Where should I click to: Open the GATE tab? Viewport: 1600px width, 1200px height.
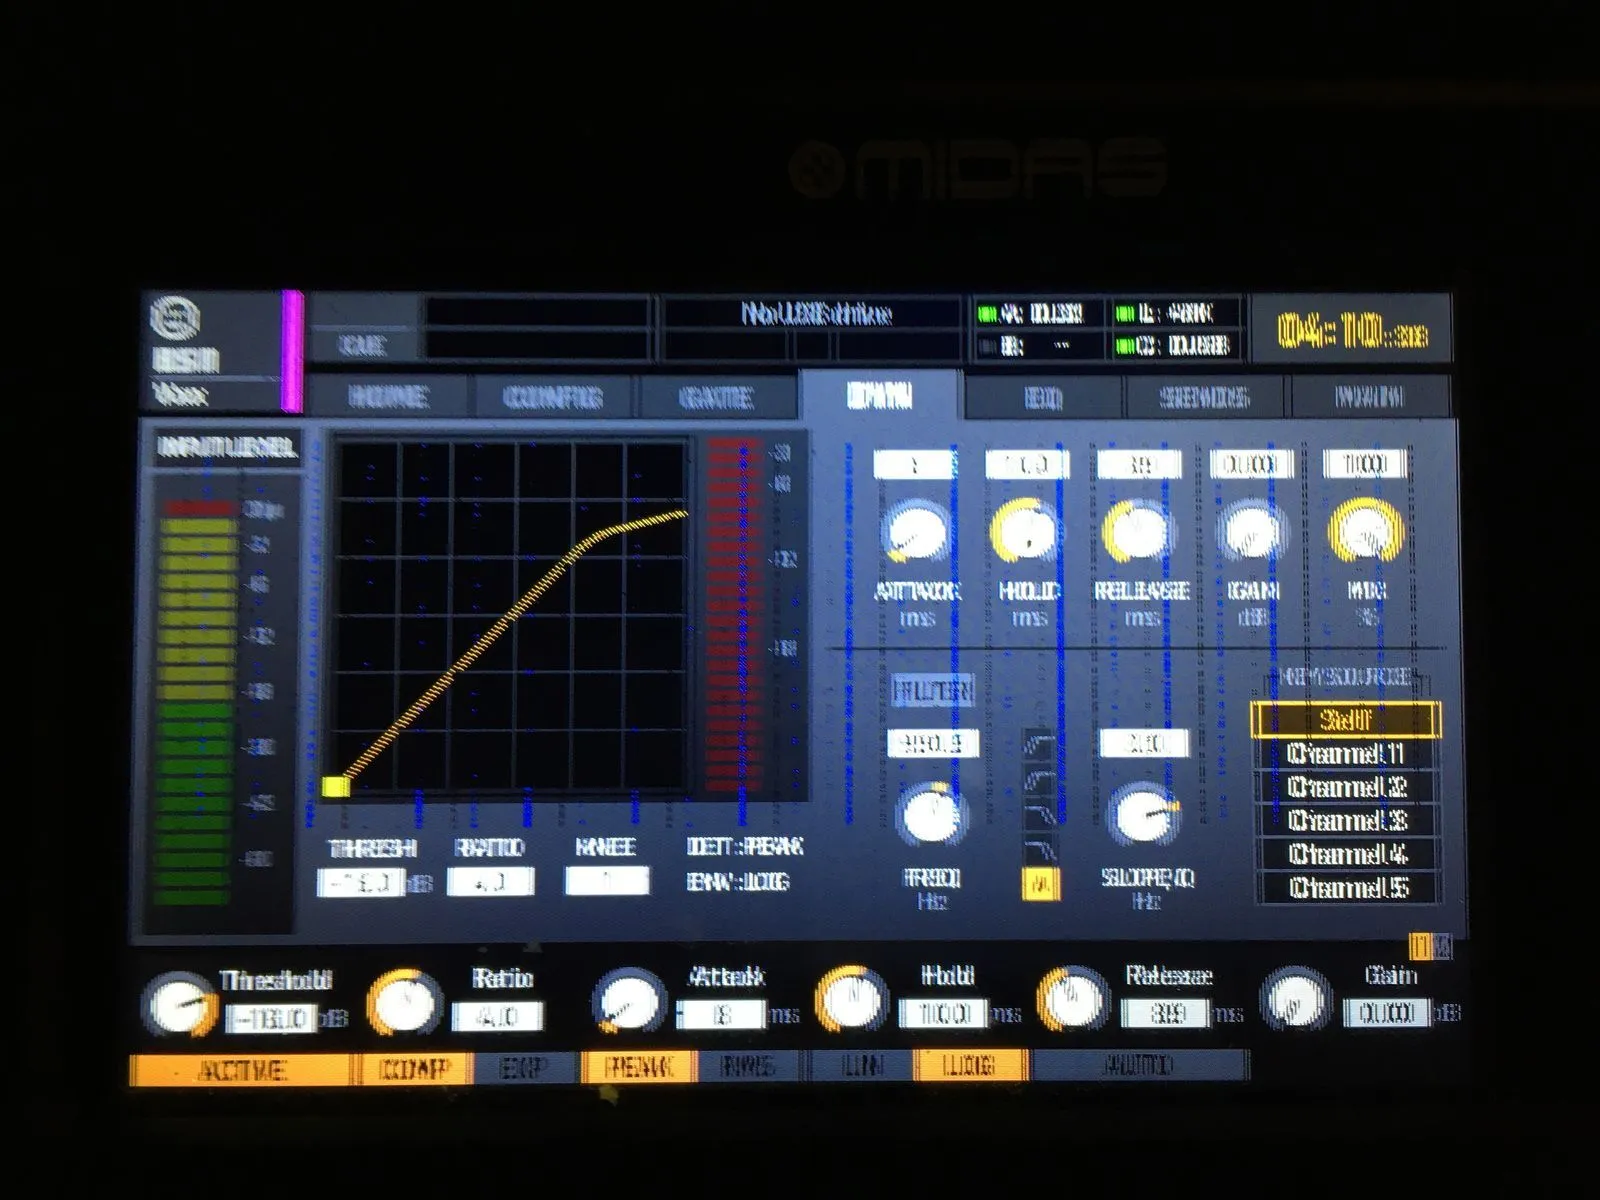pos(716,398)
